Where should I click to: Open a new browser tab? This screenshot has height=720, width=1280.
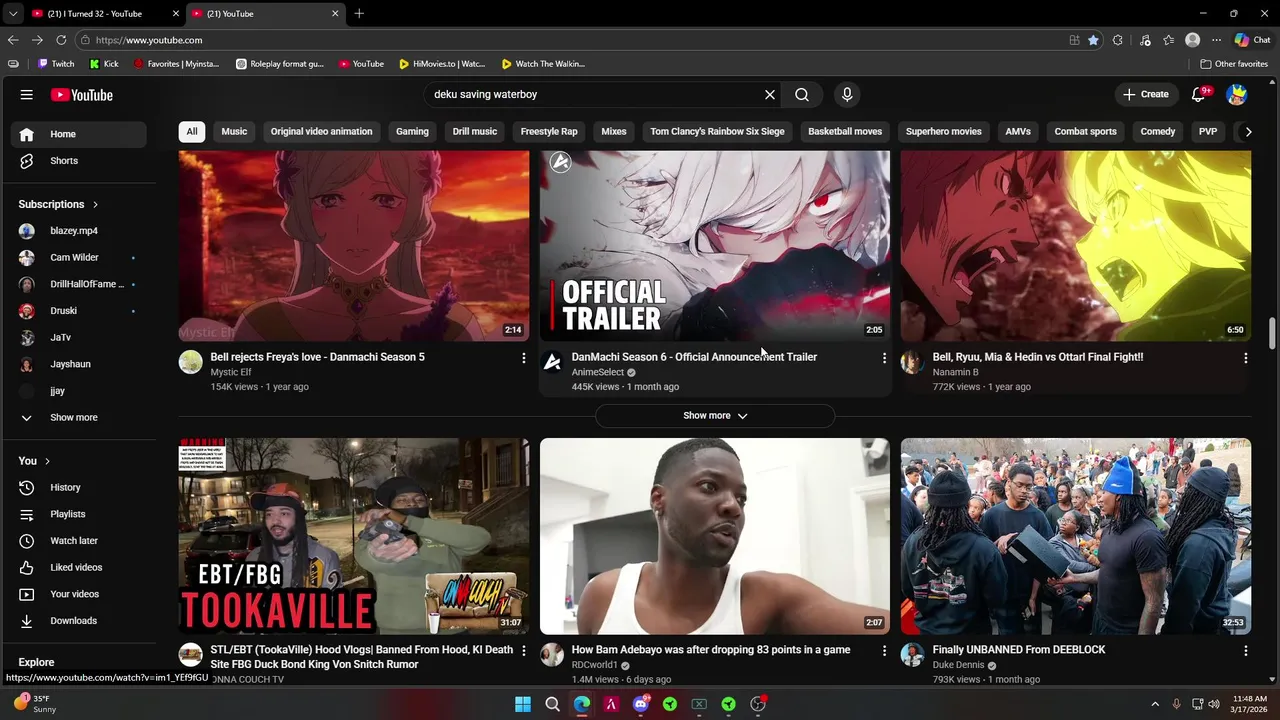(359, 13)
